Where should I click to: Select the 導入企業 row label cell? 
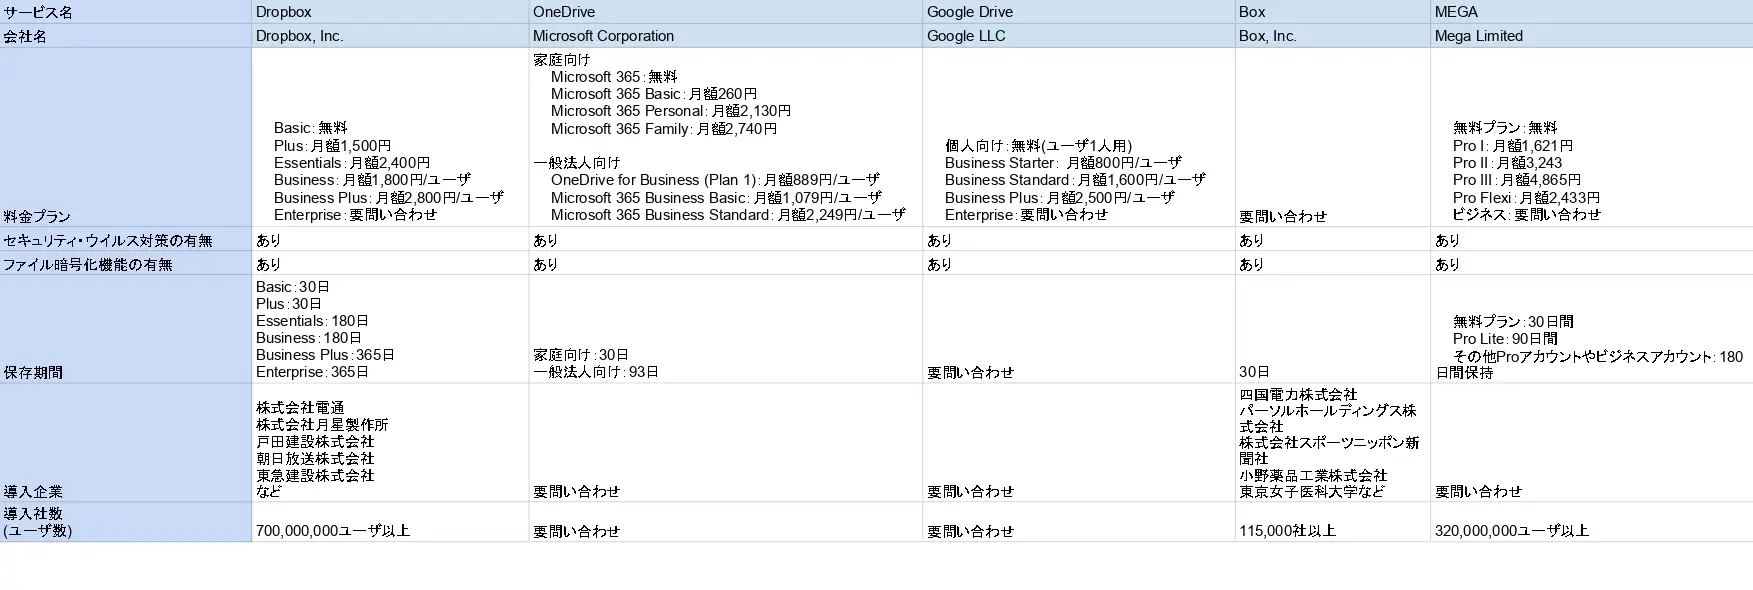click(x=125, y=443)
